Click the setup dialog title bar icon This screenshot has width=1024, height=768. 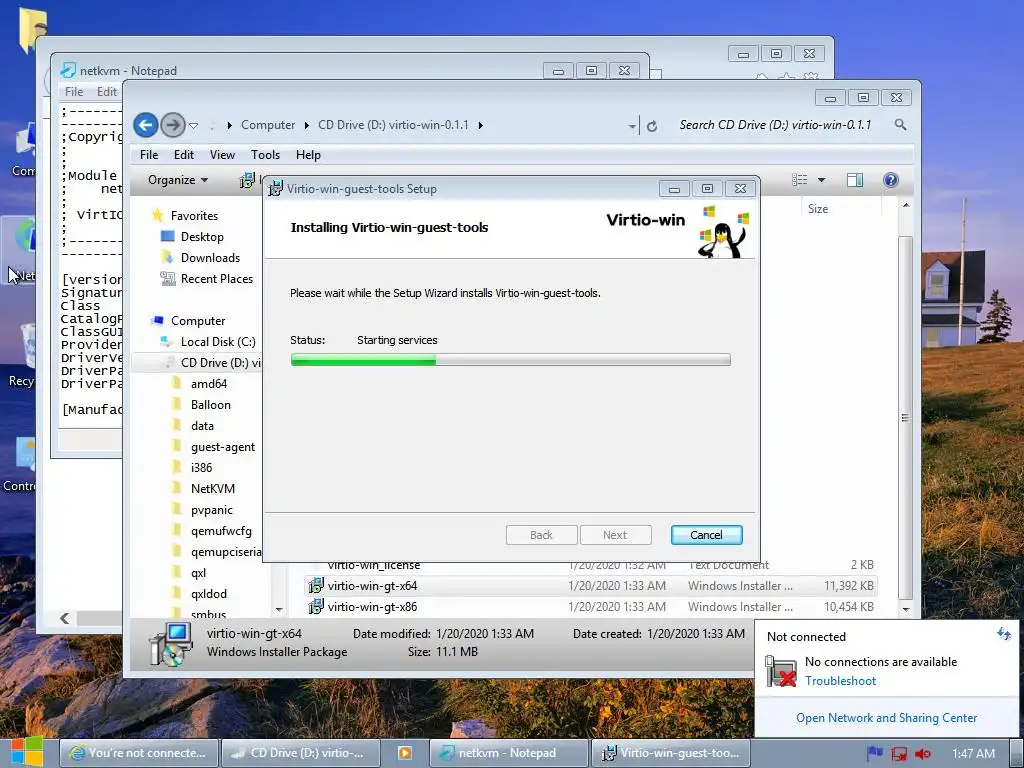(276, 189)
